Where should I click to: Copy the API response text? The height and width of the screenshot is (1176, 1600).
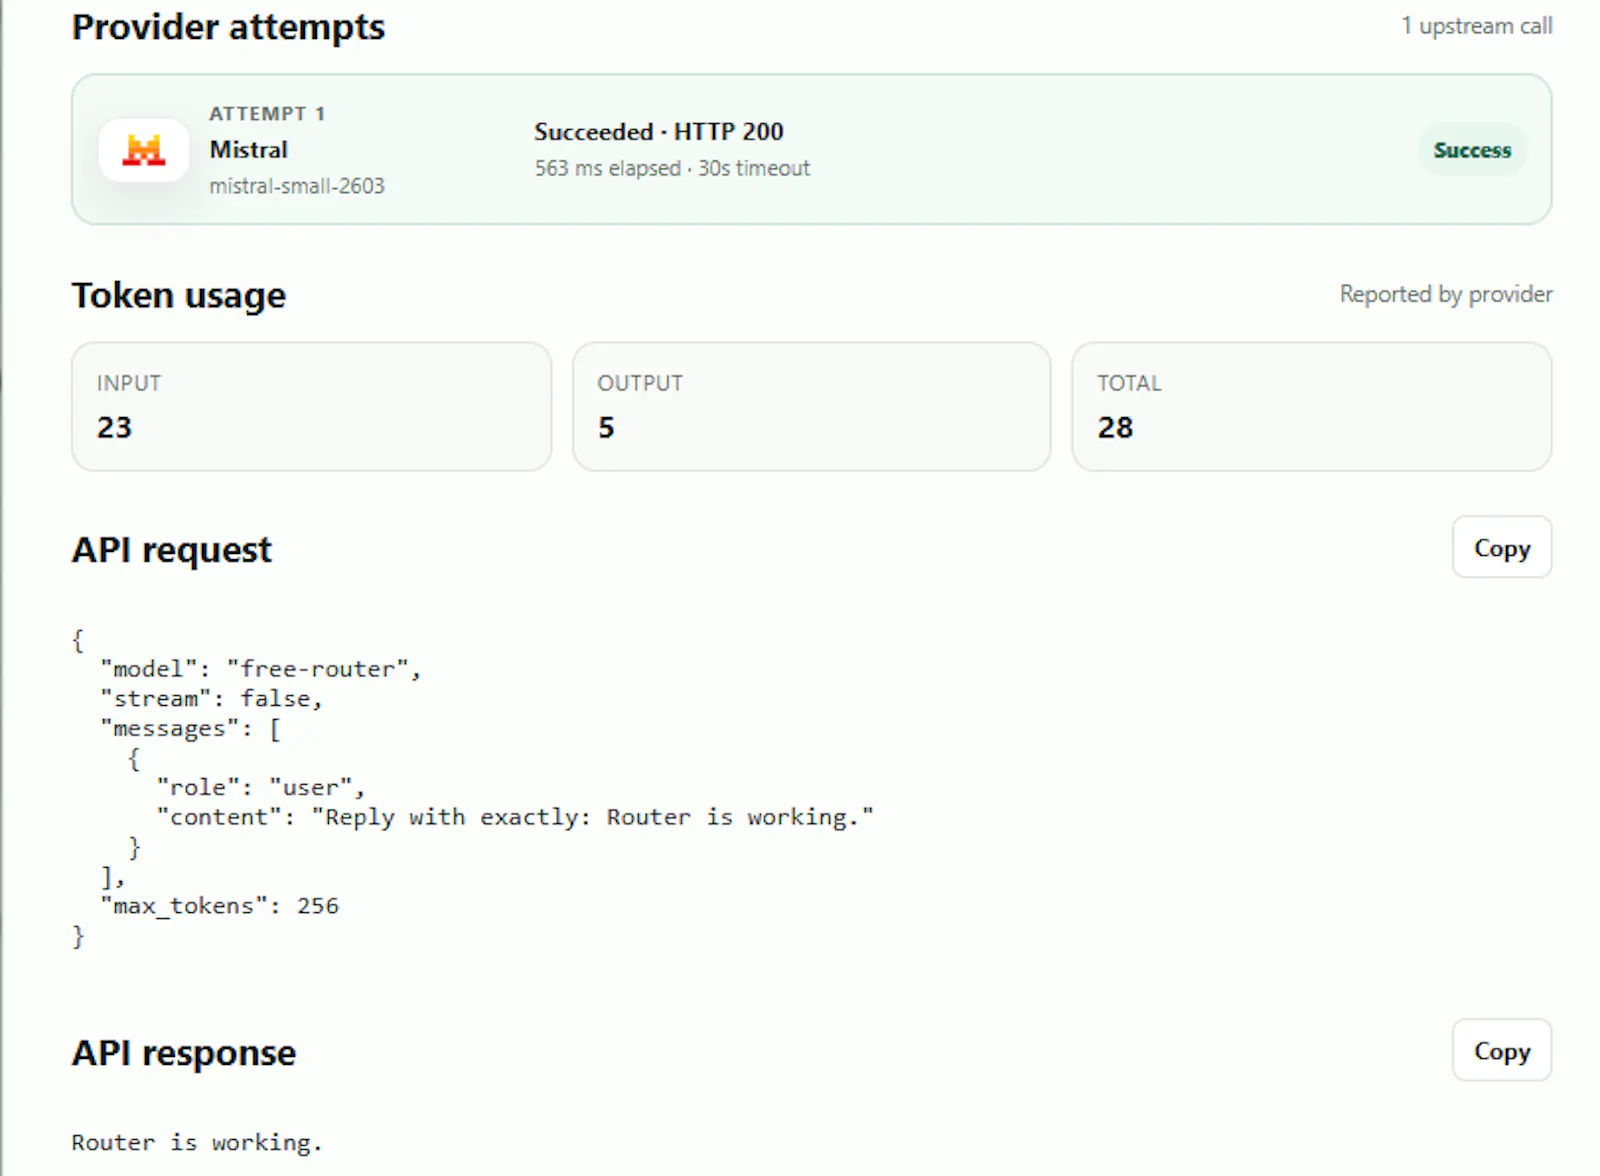pos(1501,1050)
